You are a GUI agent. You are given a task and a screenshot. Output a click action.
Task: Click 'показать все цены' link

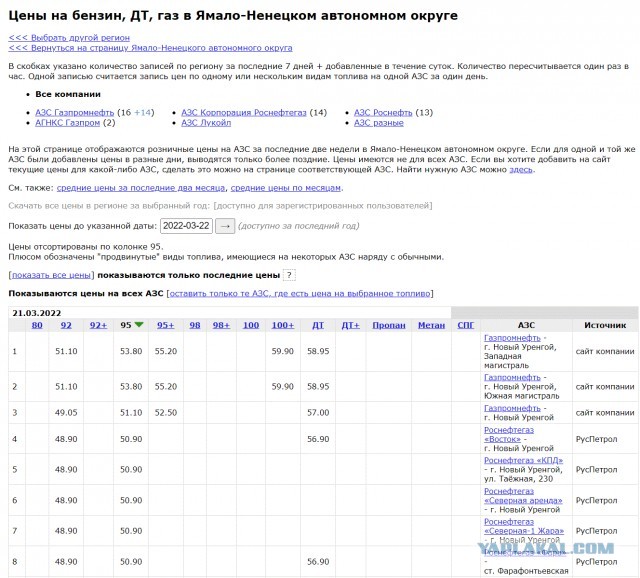click(x=51, y=275)
